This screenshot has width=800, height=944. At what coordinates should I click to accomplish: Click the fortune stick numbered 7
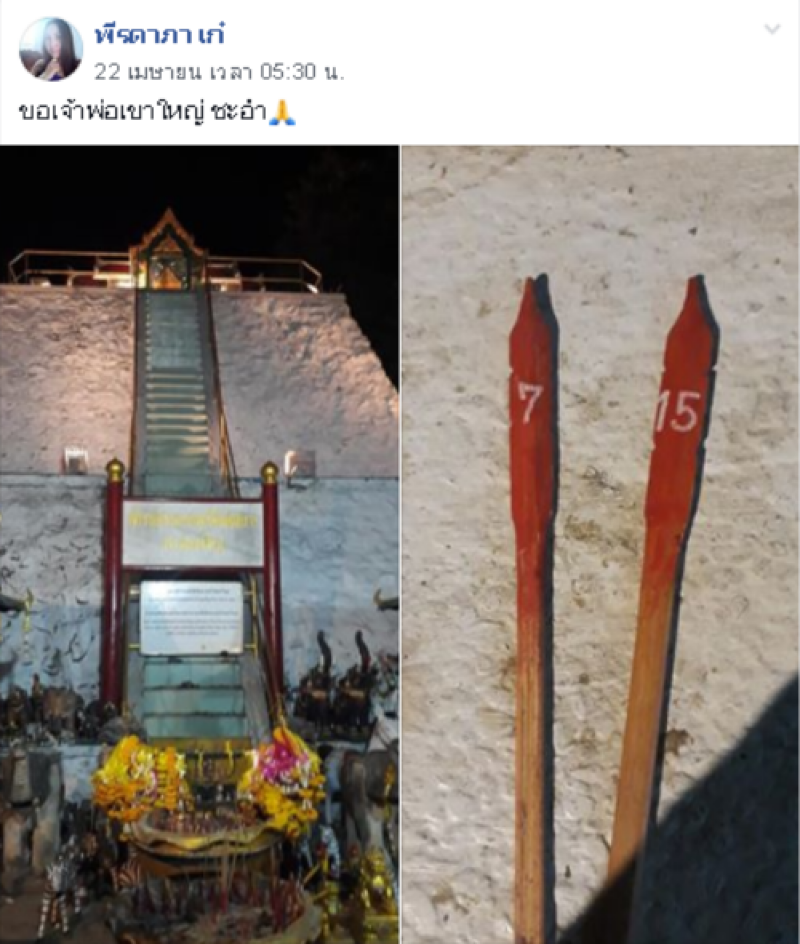coord(533,608)
